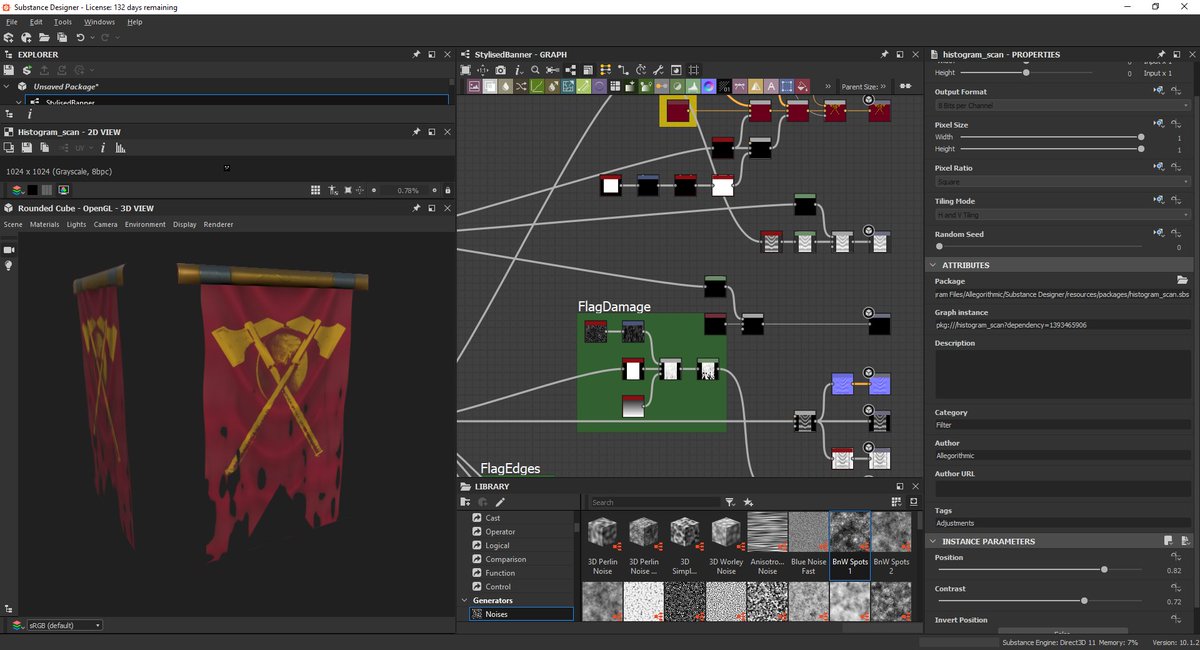
Task: Open the Edit menu
Action: [x=36, y=21]
